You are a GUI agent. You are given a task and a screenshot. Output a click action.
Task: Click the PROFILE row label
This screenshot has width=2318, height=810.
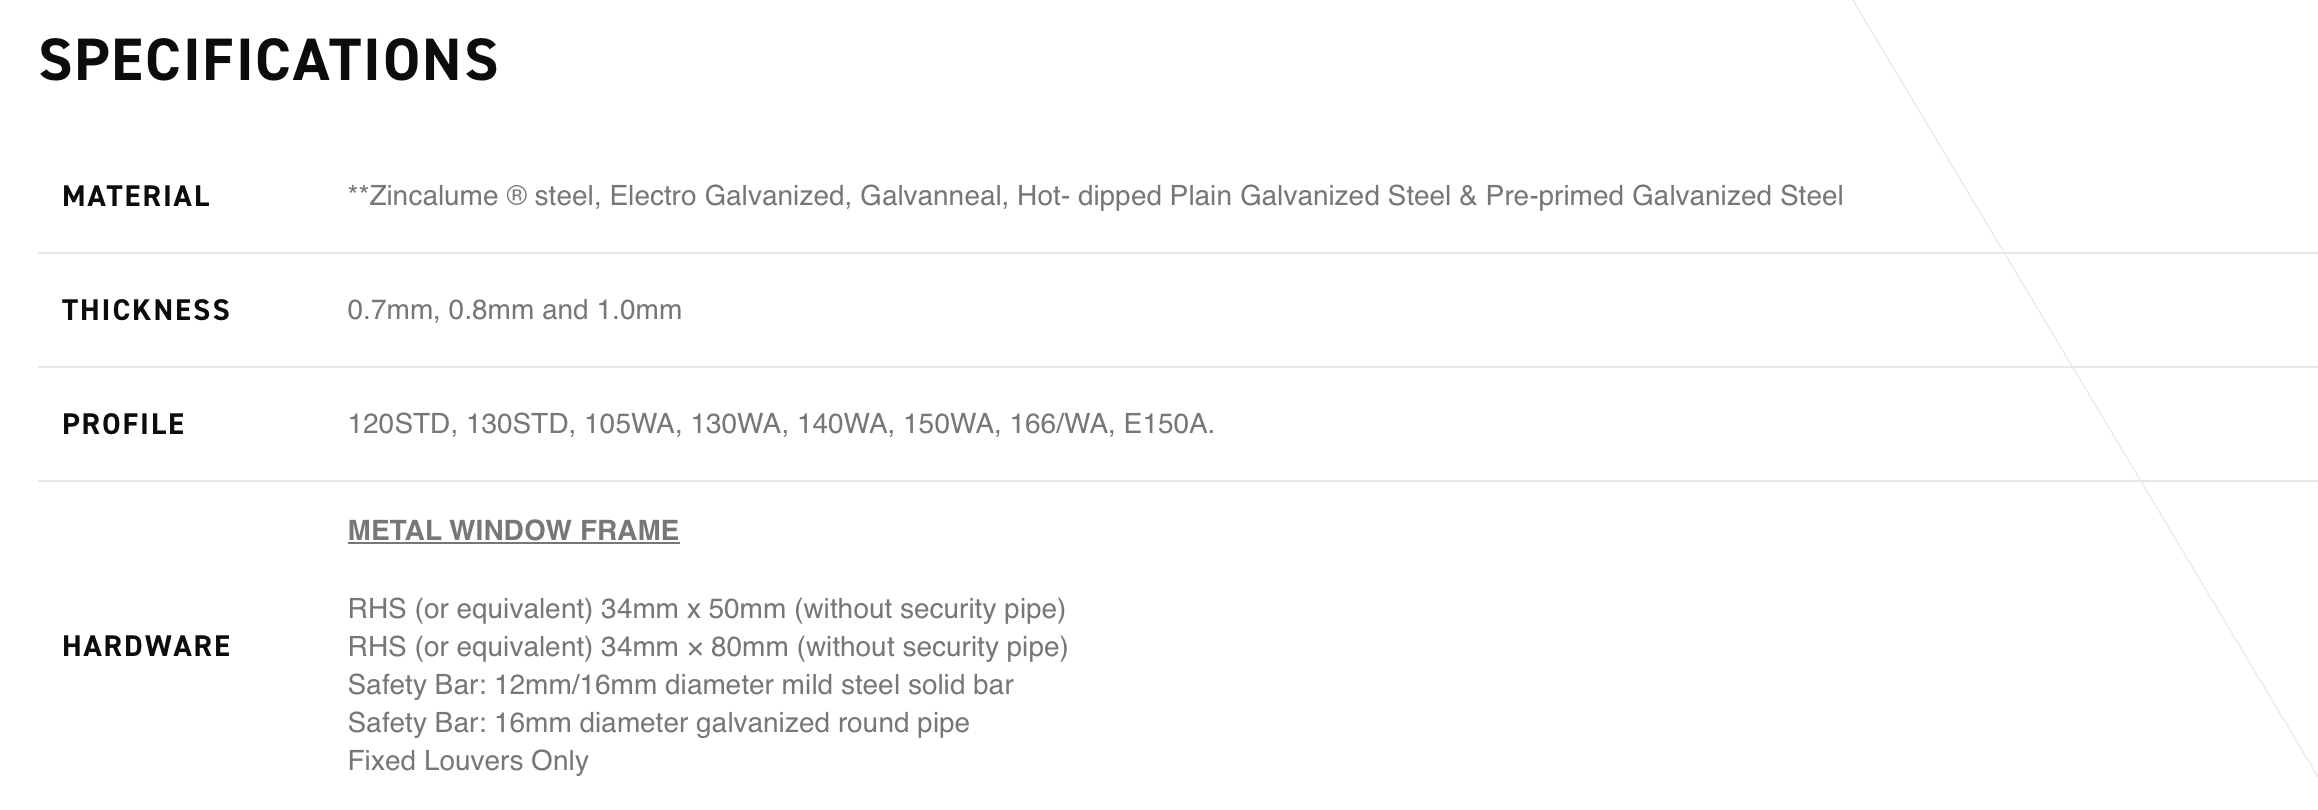pyautogui.click(x=124, y=424)
